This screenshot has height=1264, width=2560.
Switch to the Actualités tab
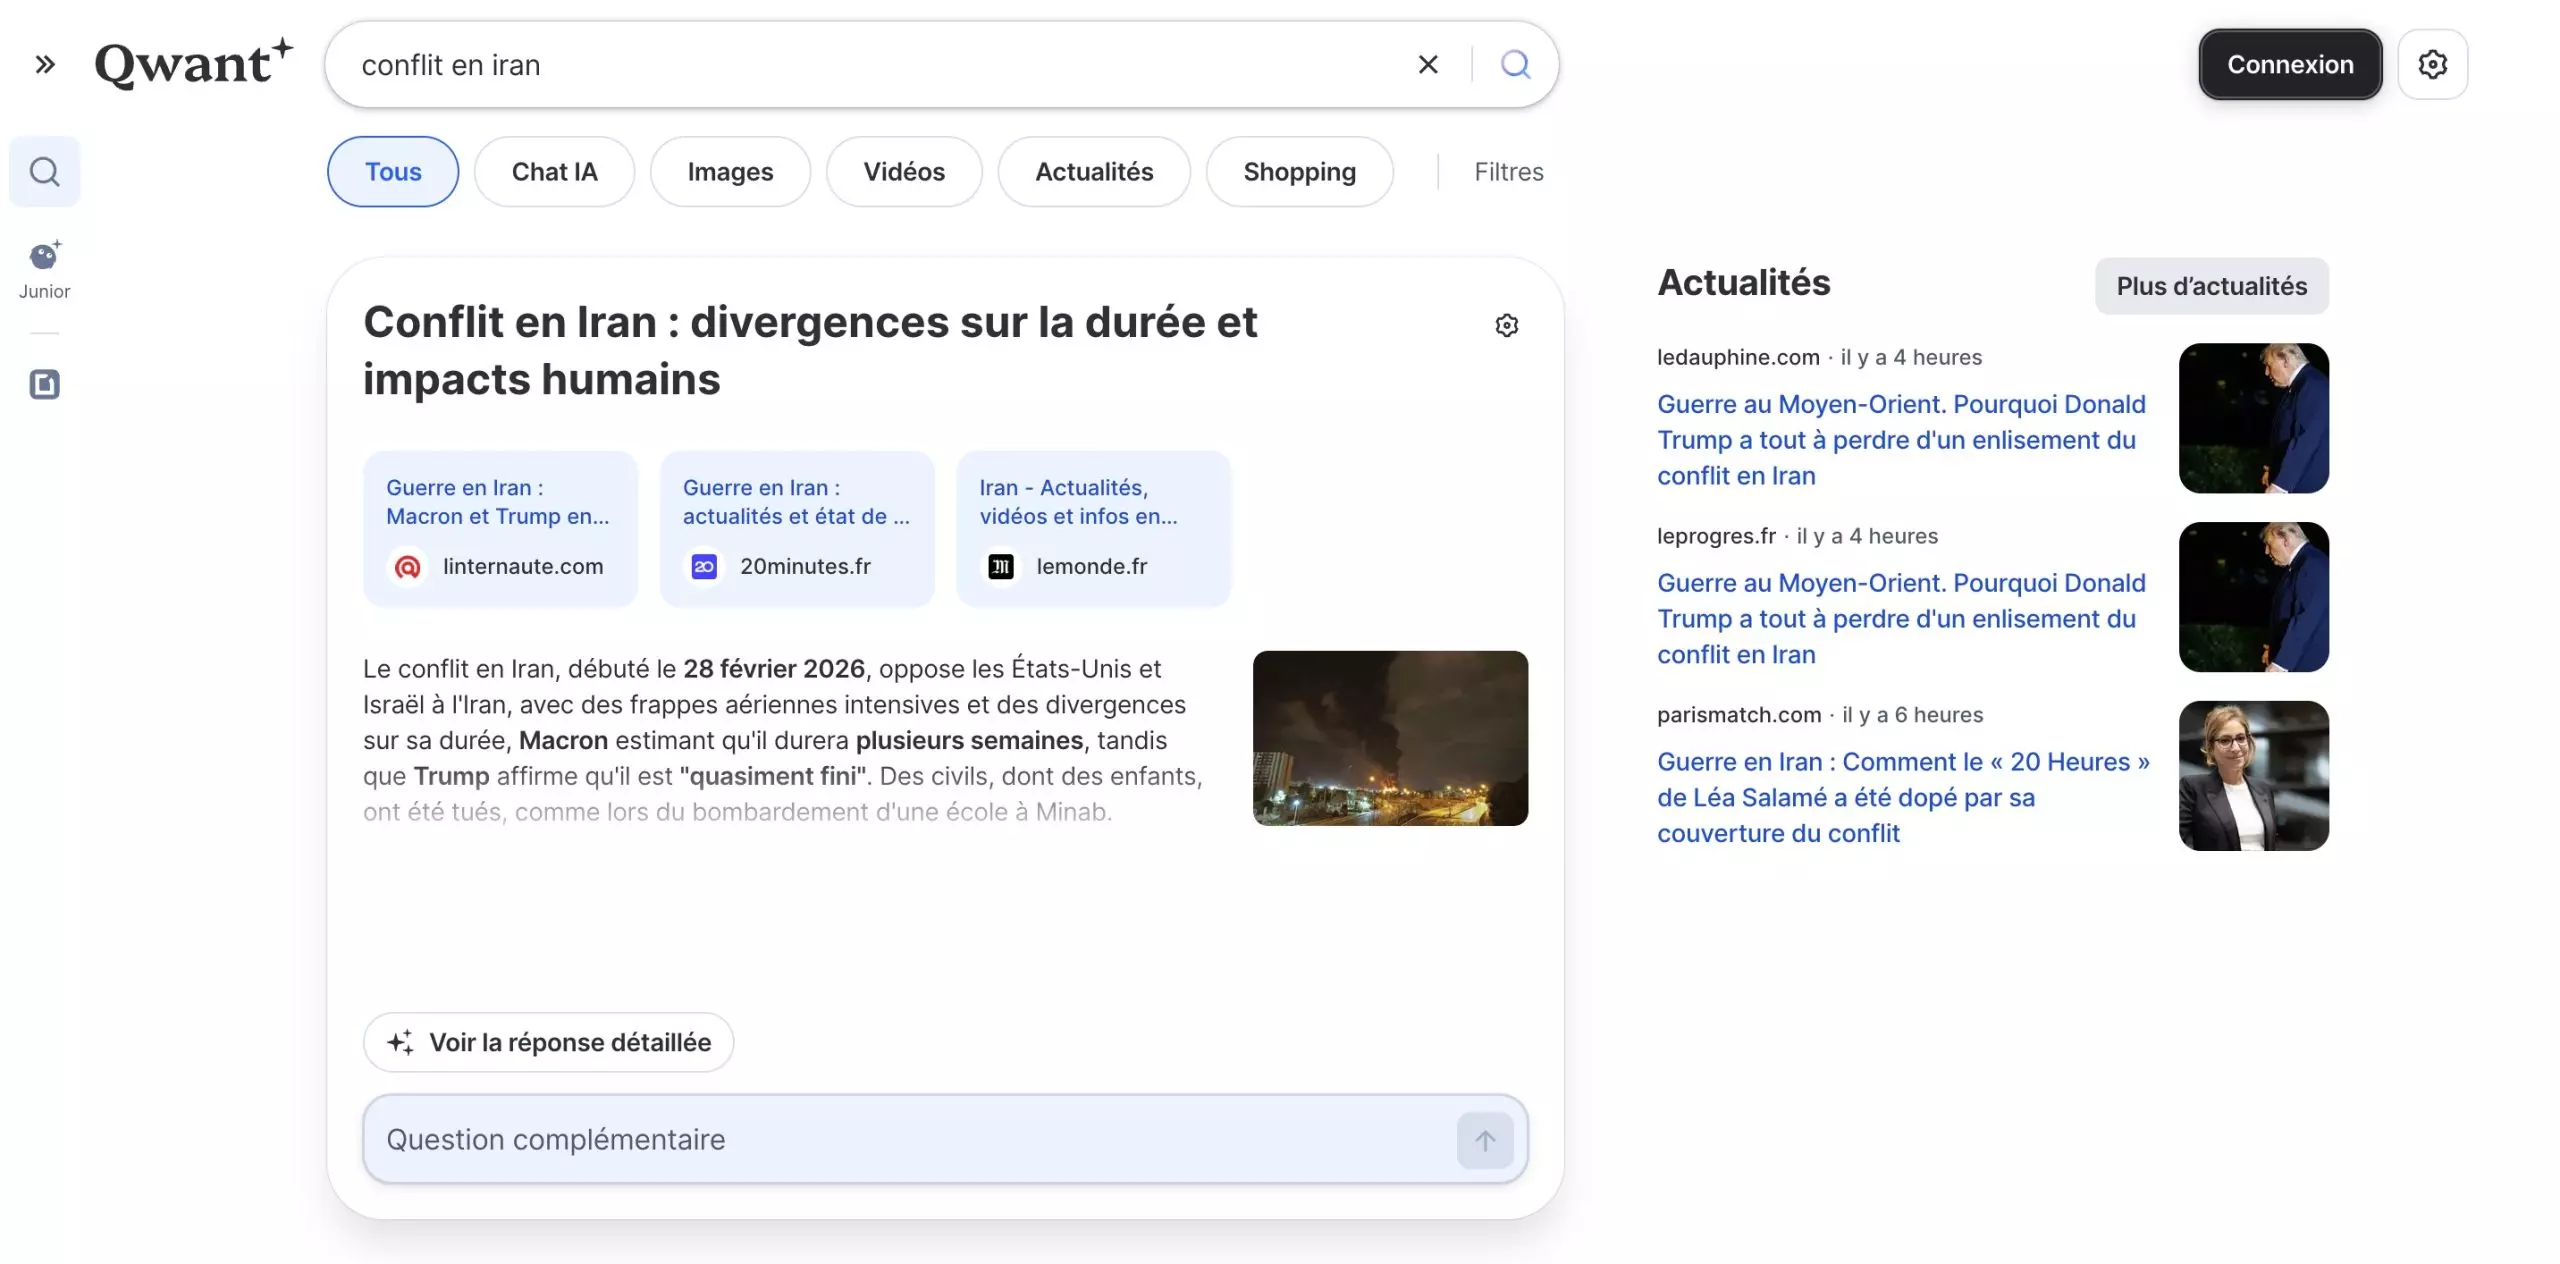coord(1094,172)
